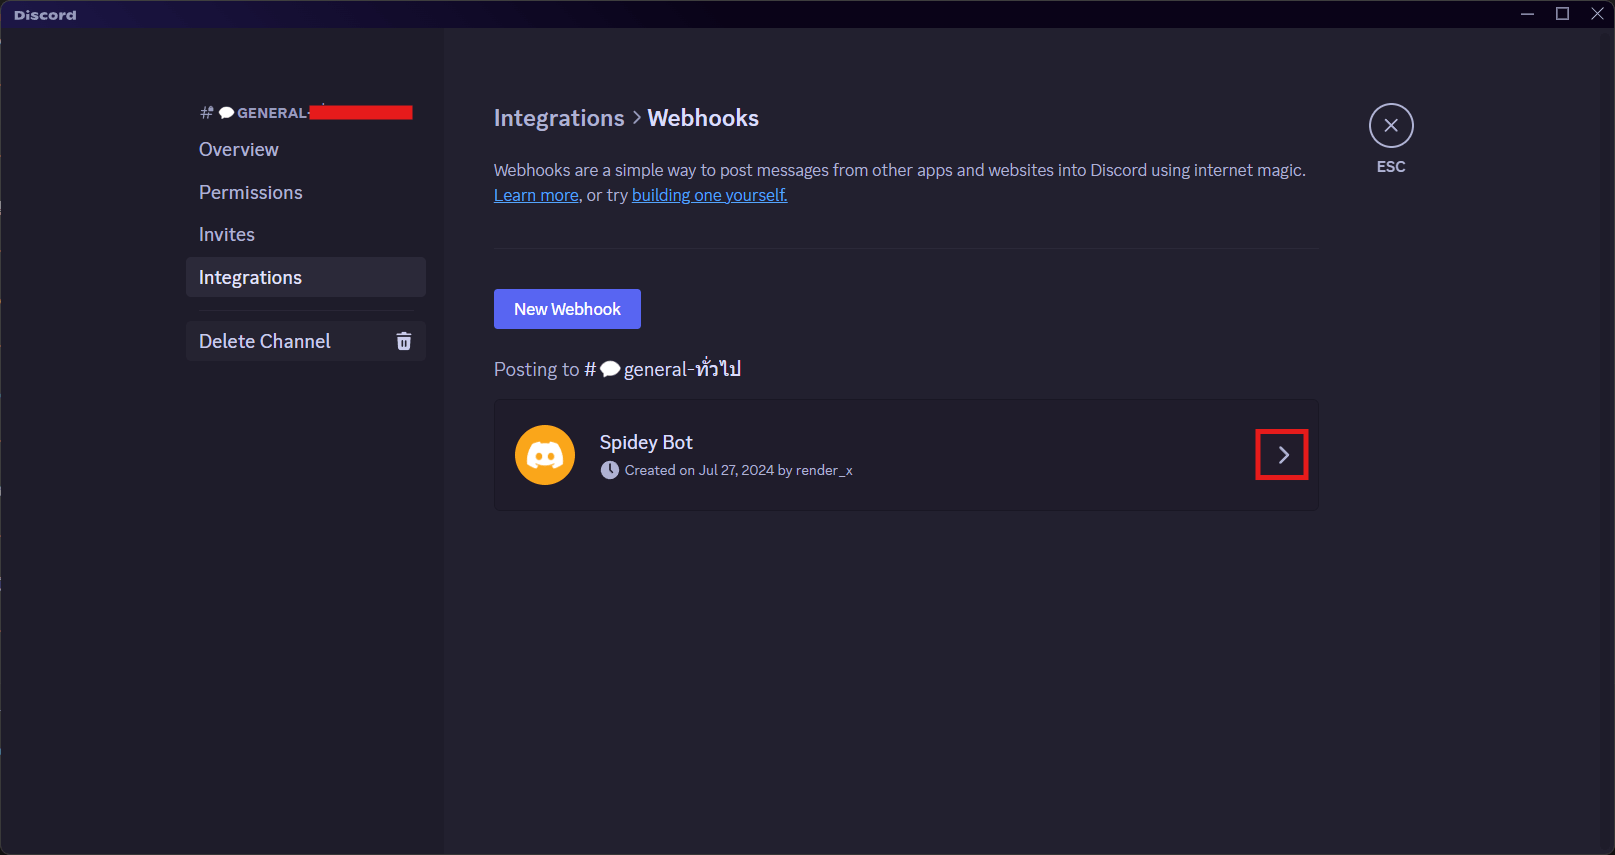Click the Webhooks breadcrumb title
Screen dimensions: 1615x855
point(703,118)
